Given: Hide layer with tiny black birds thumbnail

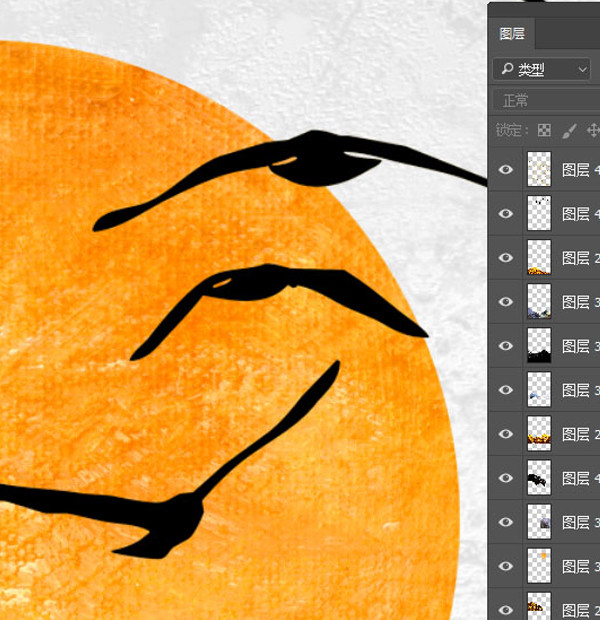Looking at the screenshot, I should coord(505,214).
